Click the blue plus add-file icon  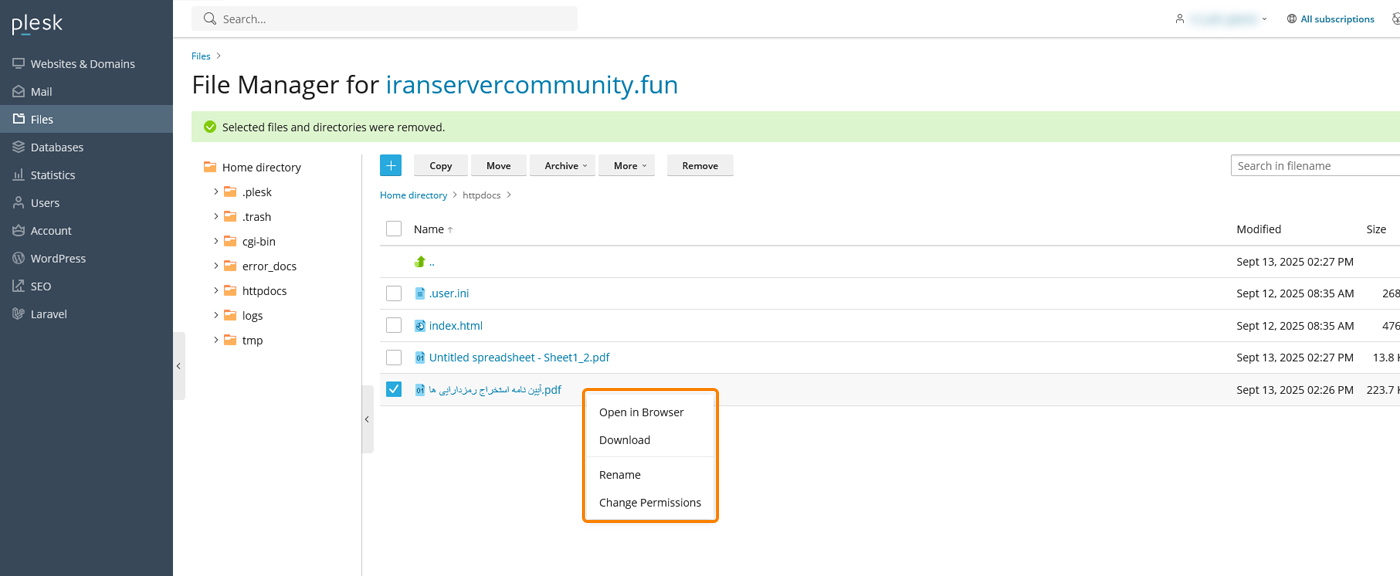pyautogui.click(x=390, y=166)
